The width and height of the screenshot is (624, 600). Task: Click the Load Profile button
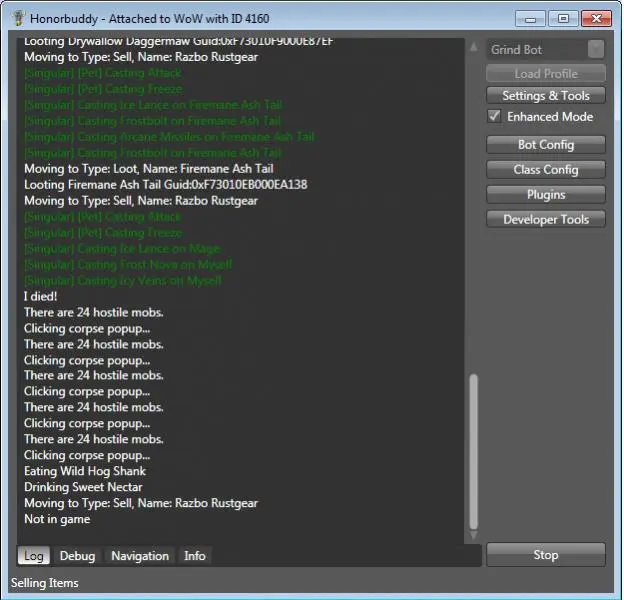pyautogui.click(x=546, y=74)
